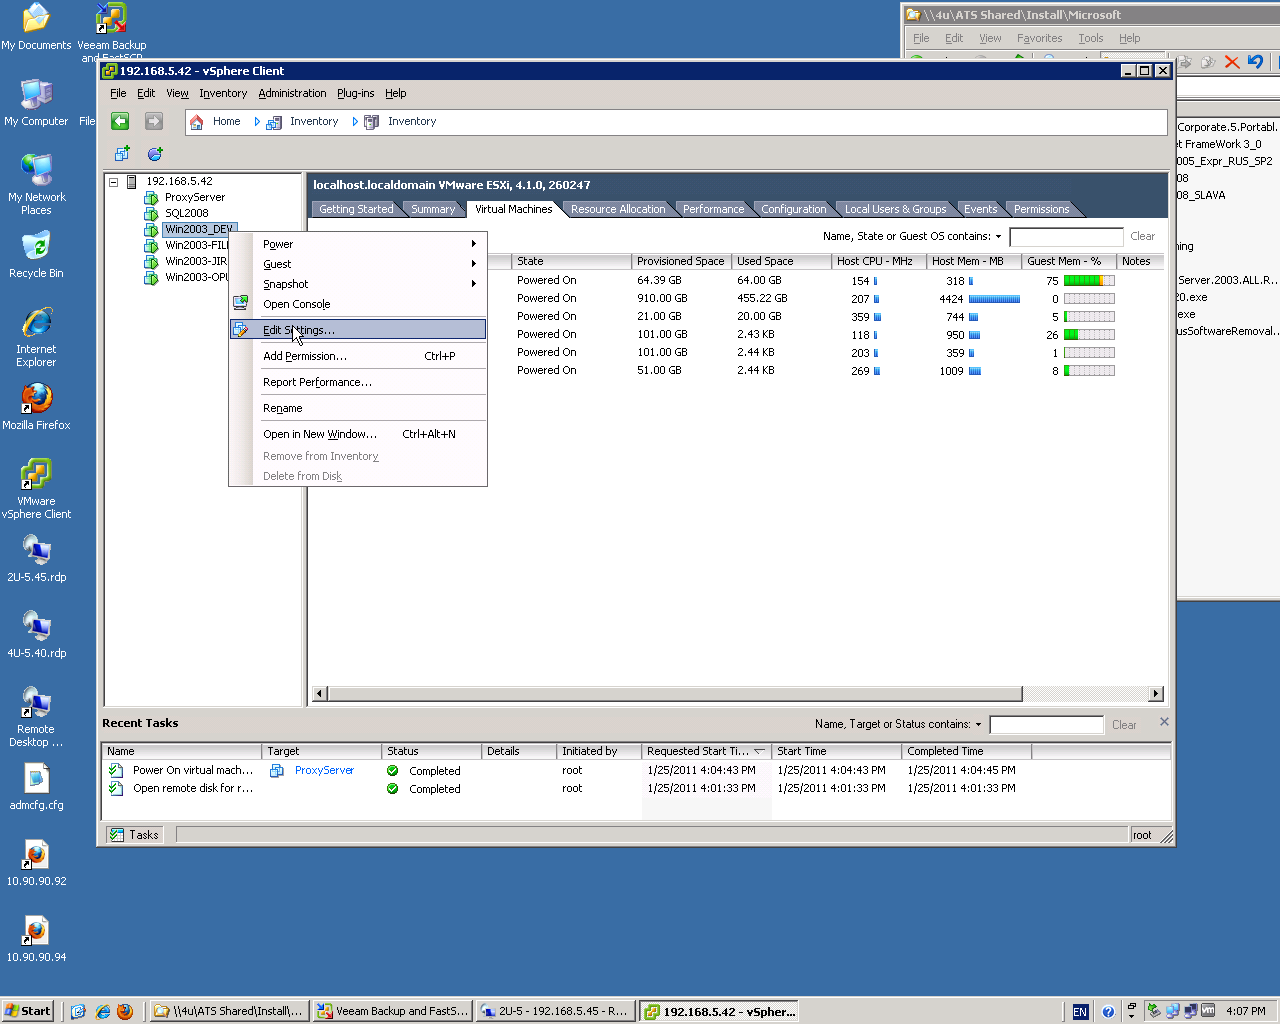The image size is (1280, 1024).
Task: Select the ProxyServer VM in the inventory tree
Action: tap(195, 197)
